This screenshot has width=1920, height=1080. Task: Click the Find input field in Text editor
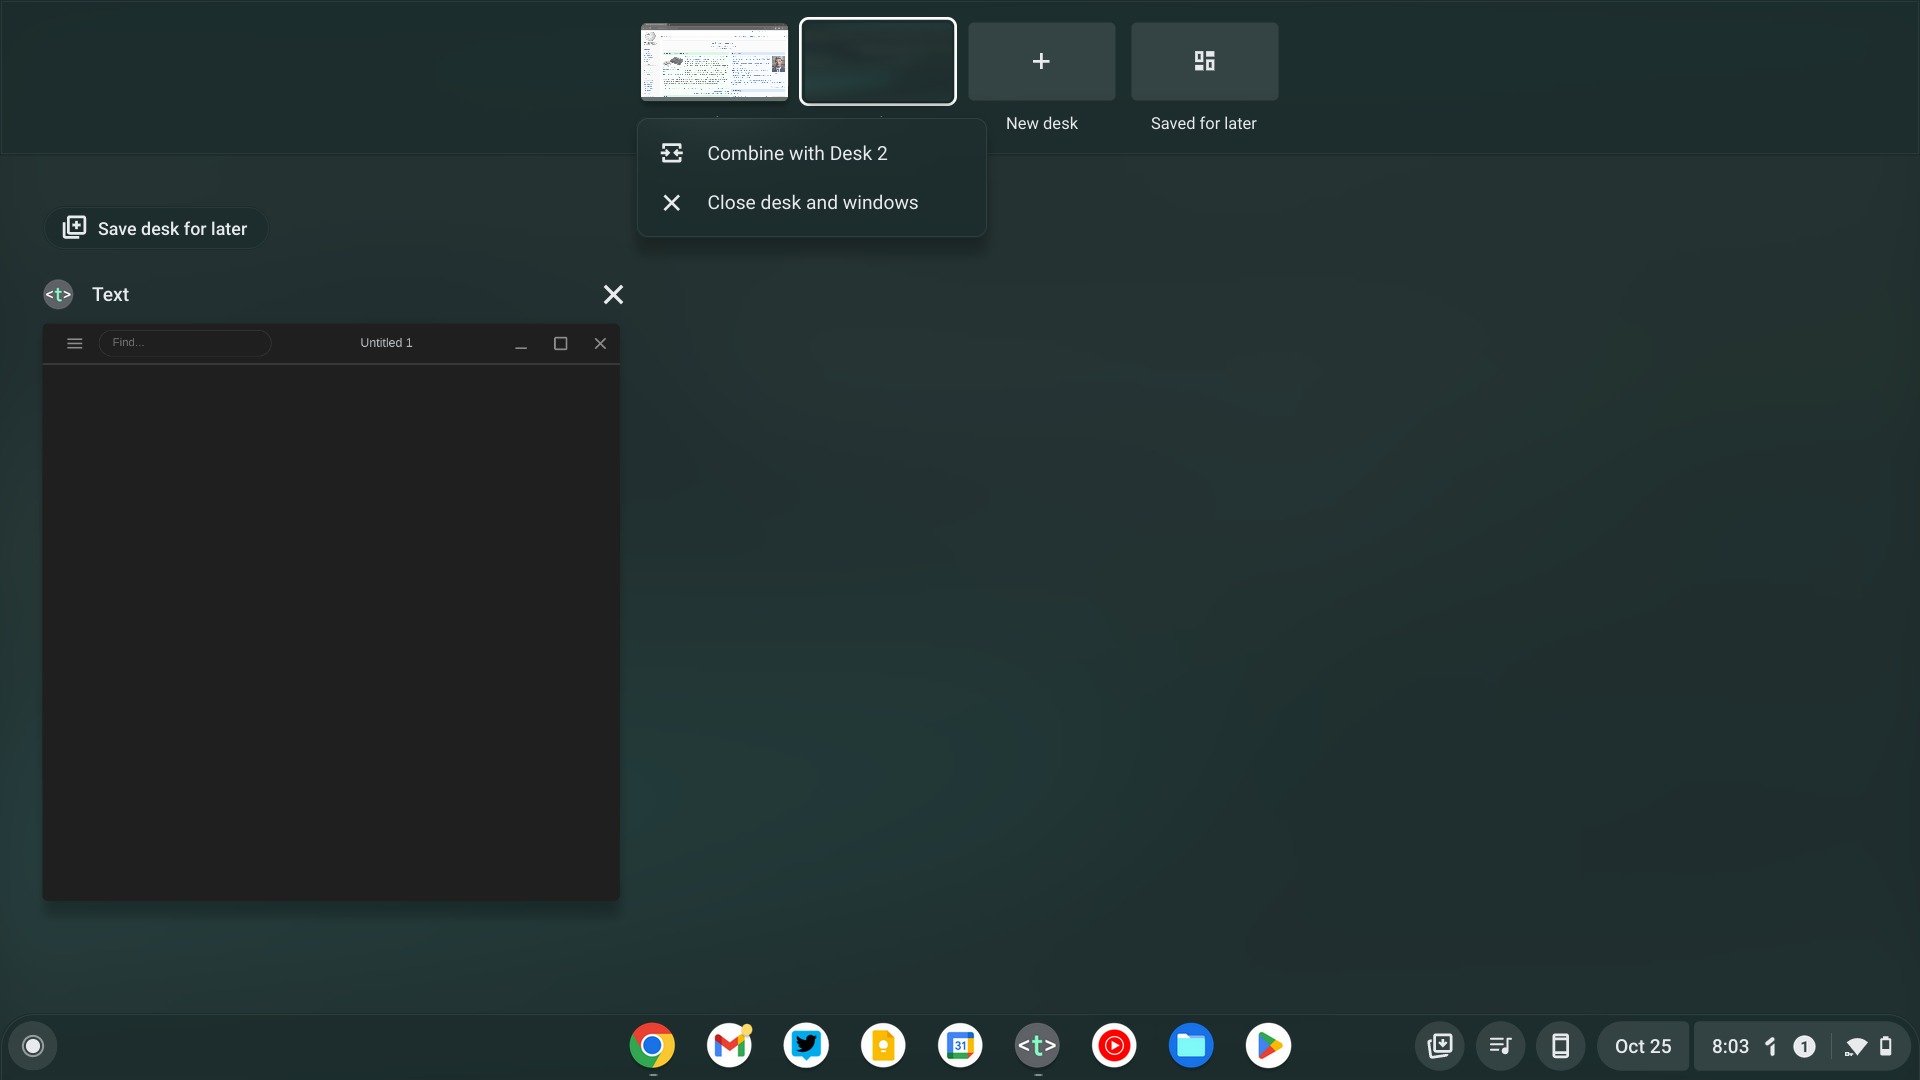point(186,343)
